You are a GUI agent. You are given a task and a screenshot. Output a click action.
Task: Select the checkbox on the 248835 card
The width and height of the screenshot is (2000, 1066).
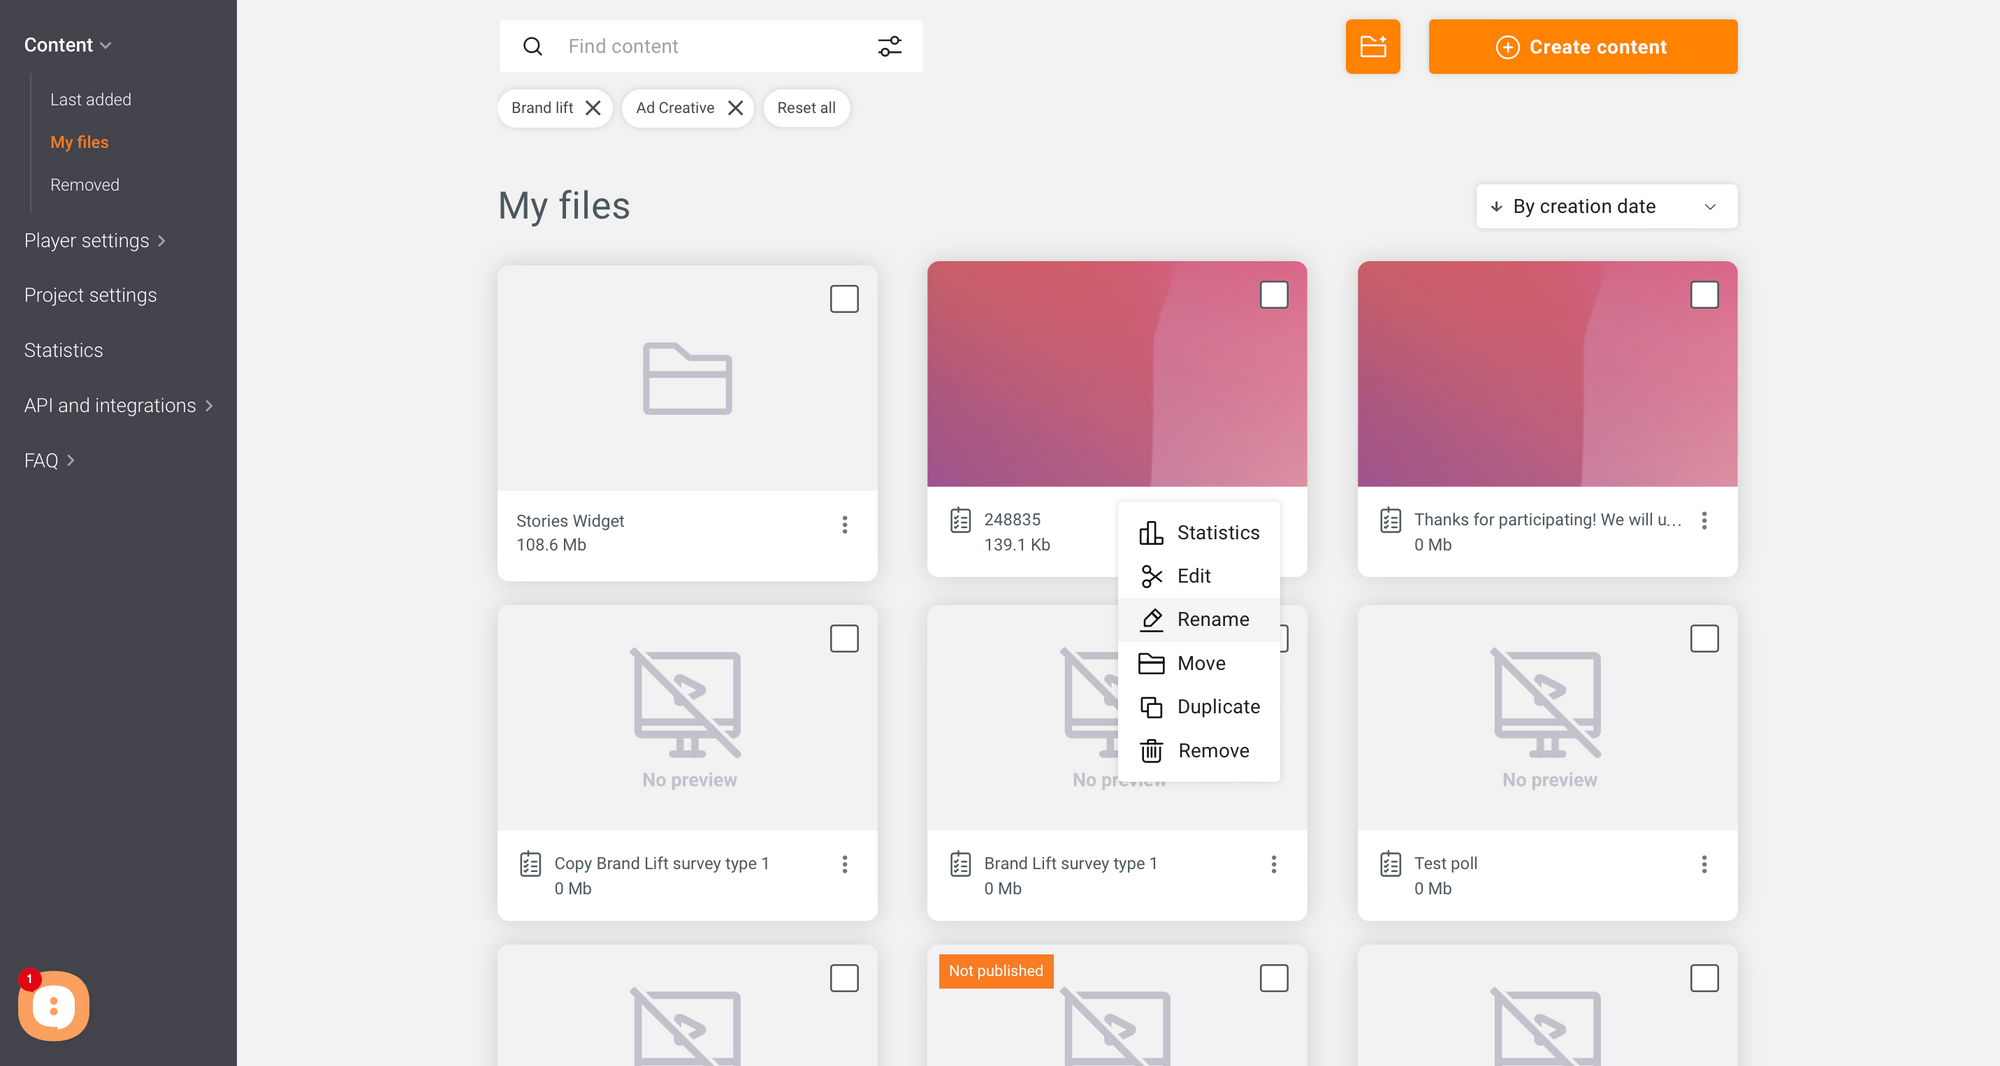1274,294
